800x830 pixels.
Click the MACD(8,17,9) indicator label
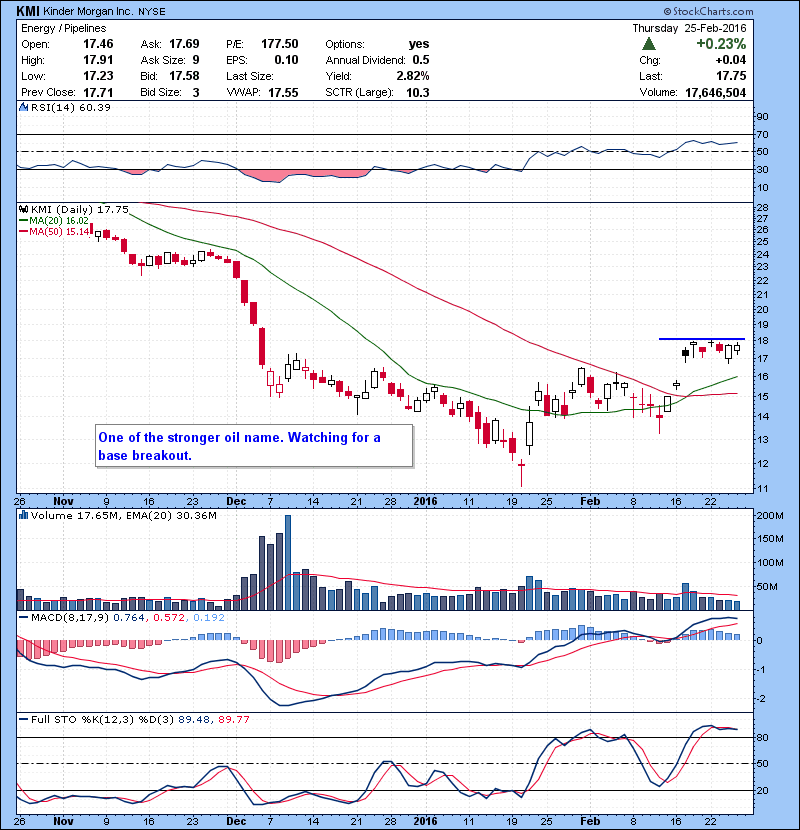(x=70, y=617)
